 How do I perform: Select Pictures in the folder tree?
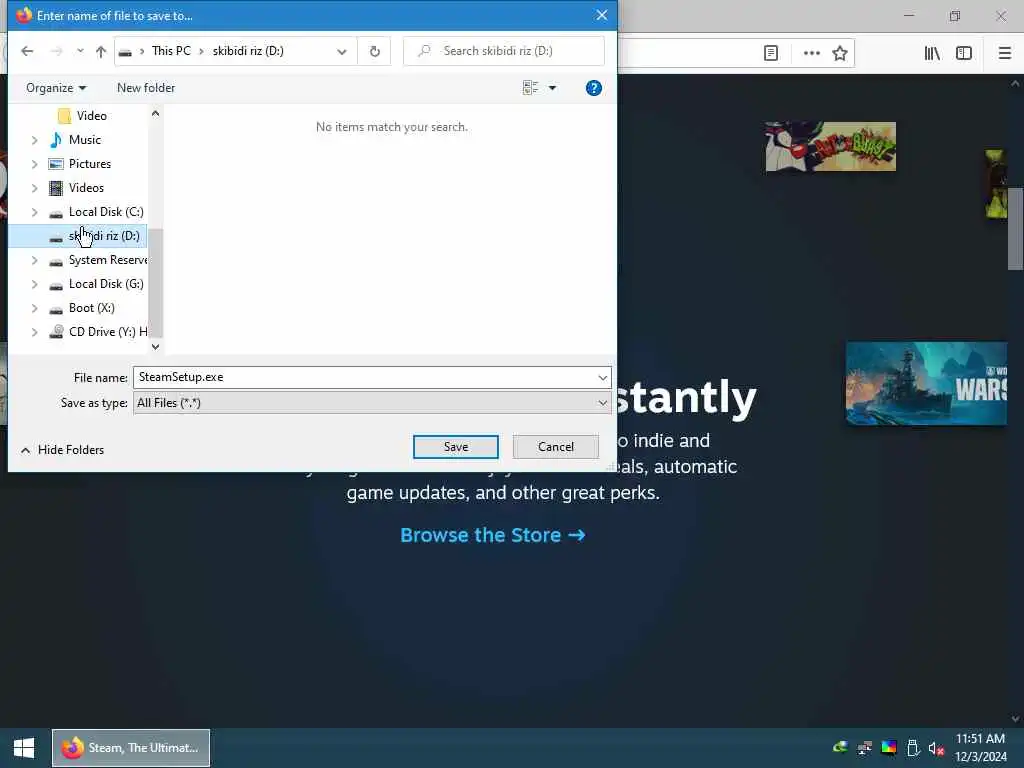click(x=80, y=164)
